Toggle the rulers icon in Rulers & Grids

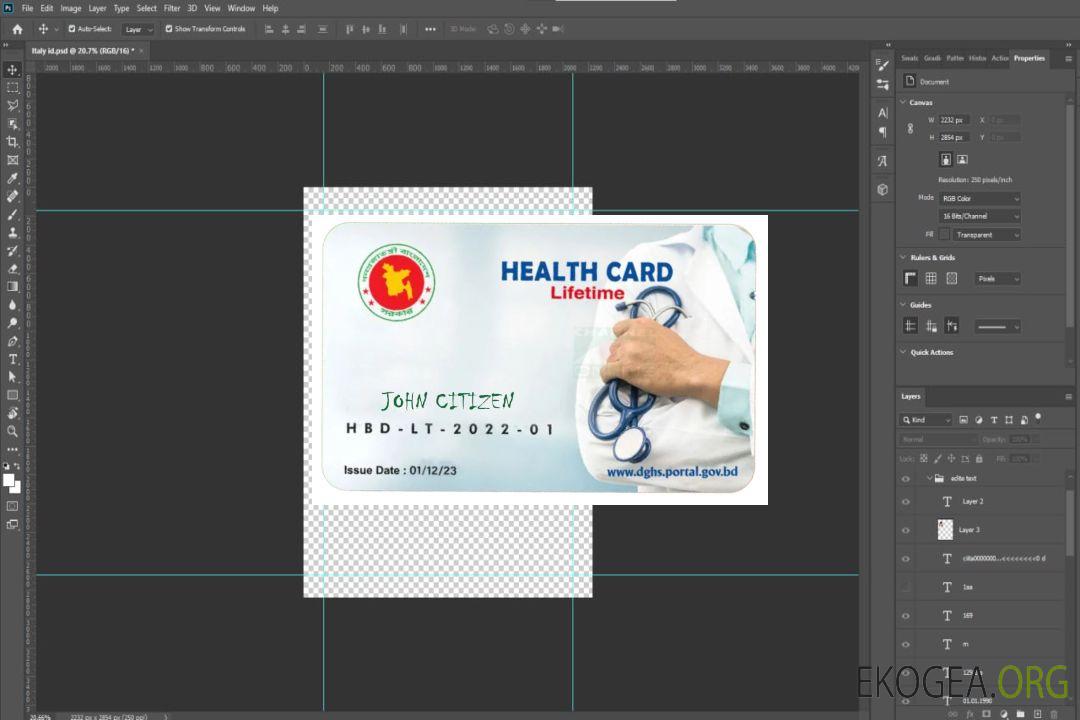point(911,278)
